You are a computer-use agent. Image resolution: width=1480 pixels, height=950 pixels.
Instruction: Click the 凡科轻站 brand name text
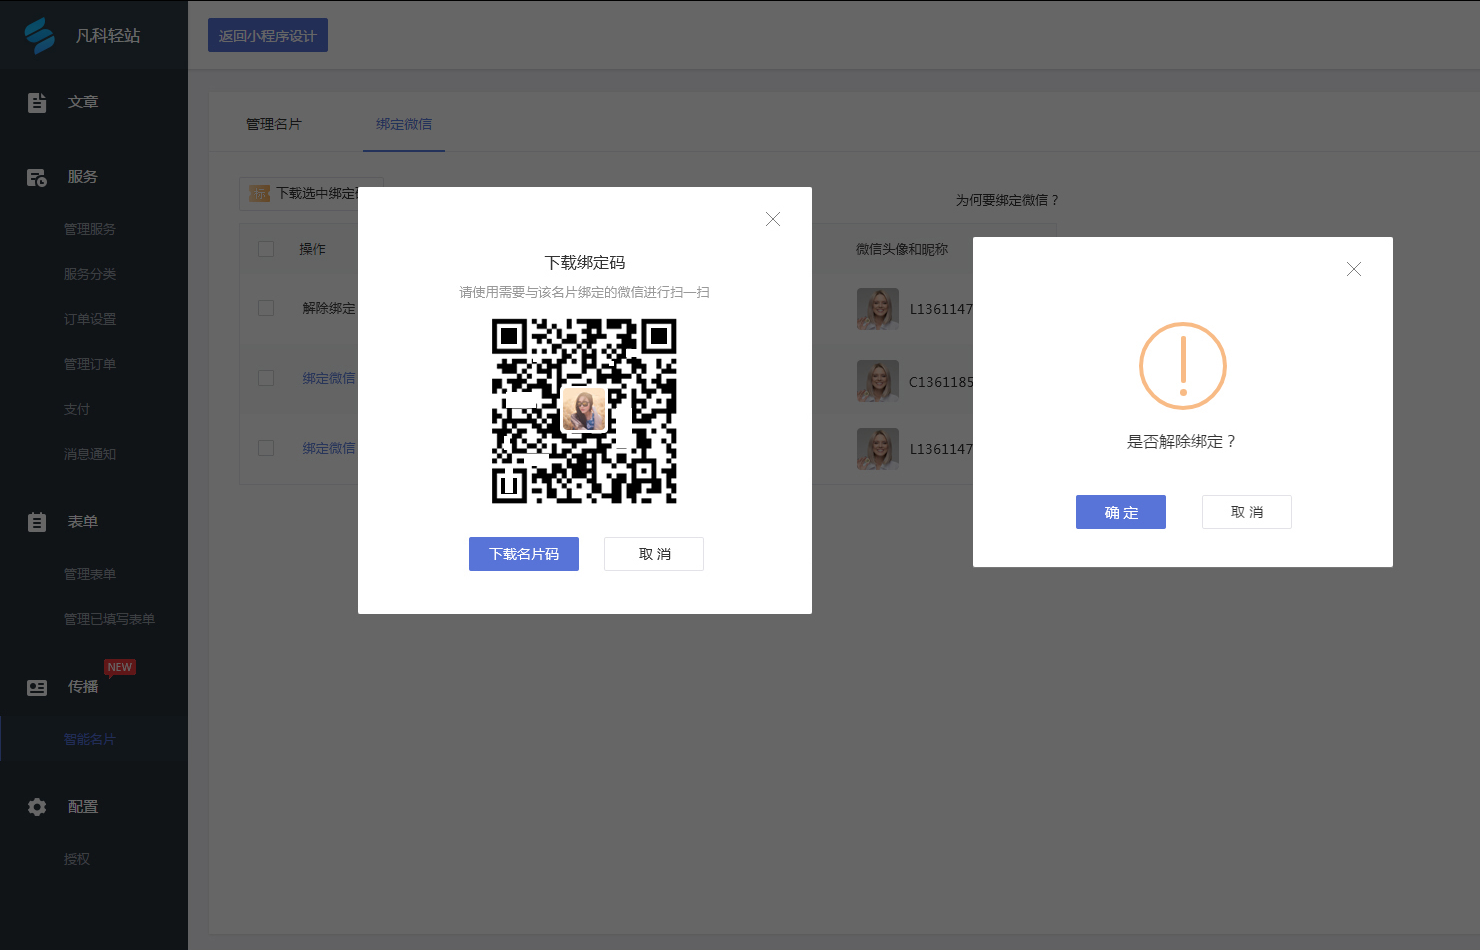click(x=108, y=36)
